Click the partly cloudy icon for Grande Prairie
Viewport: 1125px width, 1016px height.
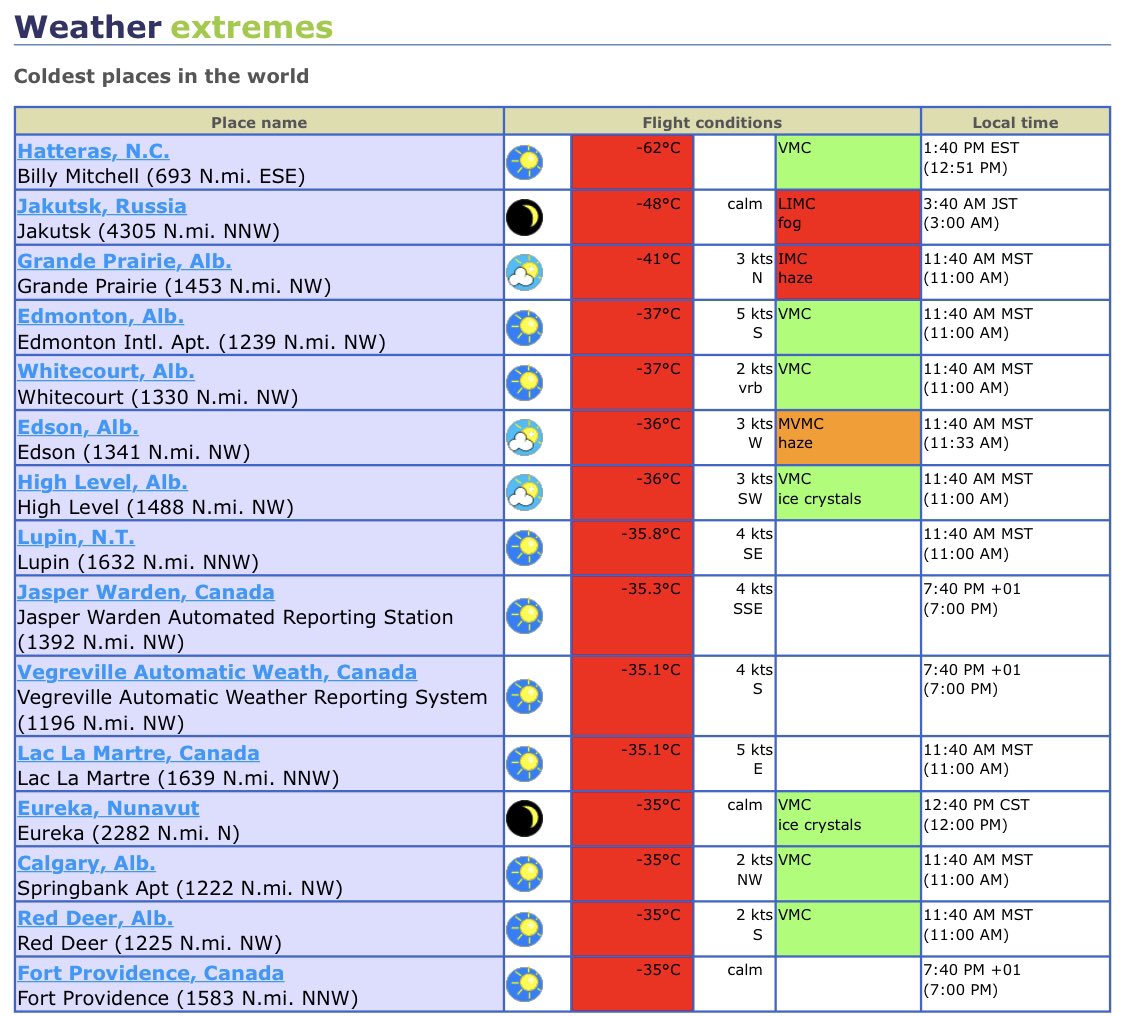click(524, 273)
